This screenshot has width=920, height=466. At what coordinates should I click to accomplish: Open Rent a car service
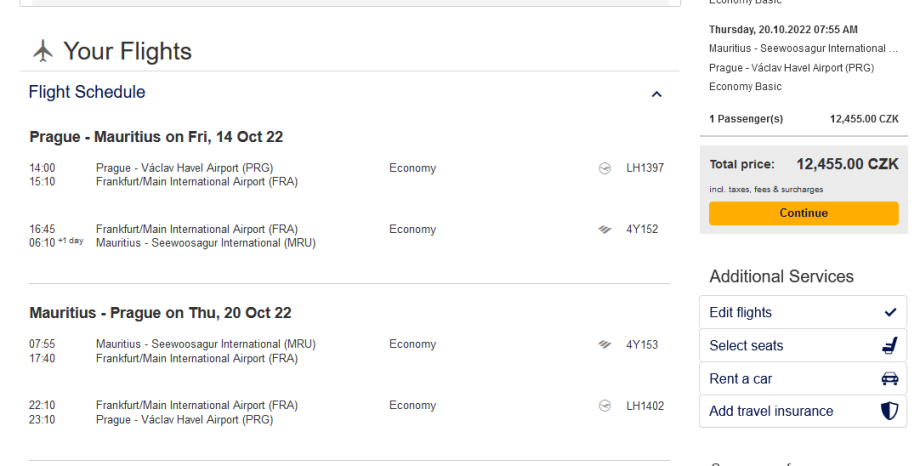[x=740, y=379]
